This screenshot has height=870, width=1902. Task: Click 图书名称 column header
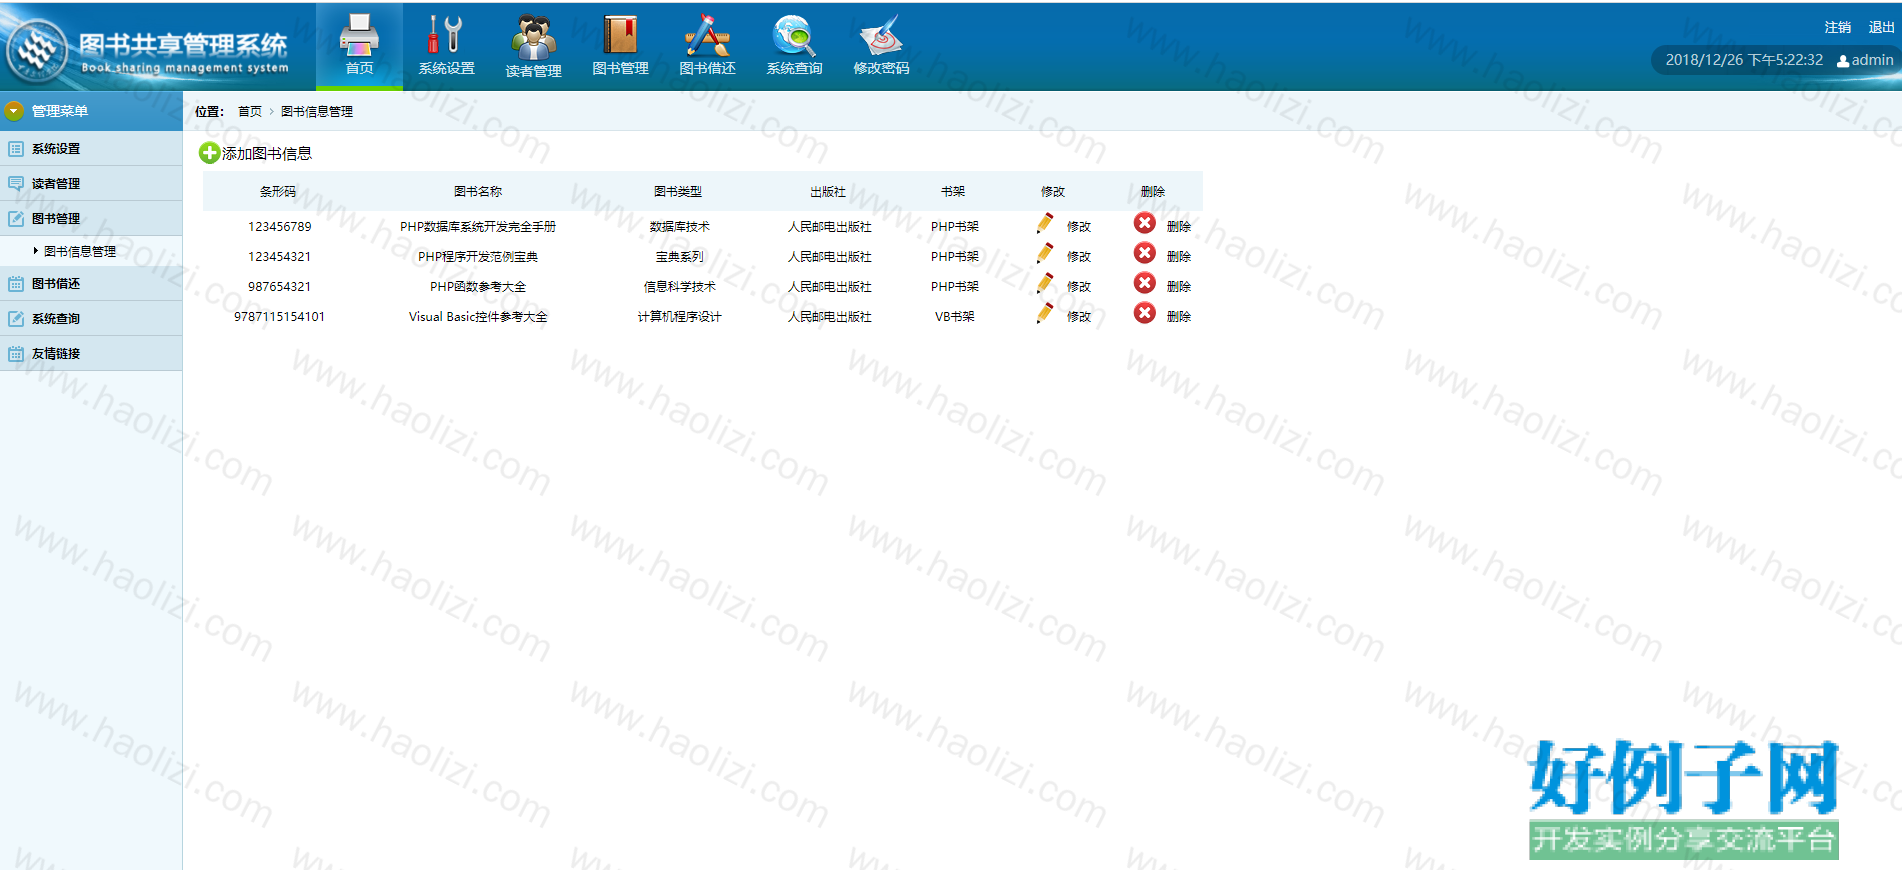478,191
